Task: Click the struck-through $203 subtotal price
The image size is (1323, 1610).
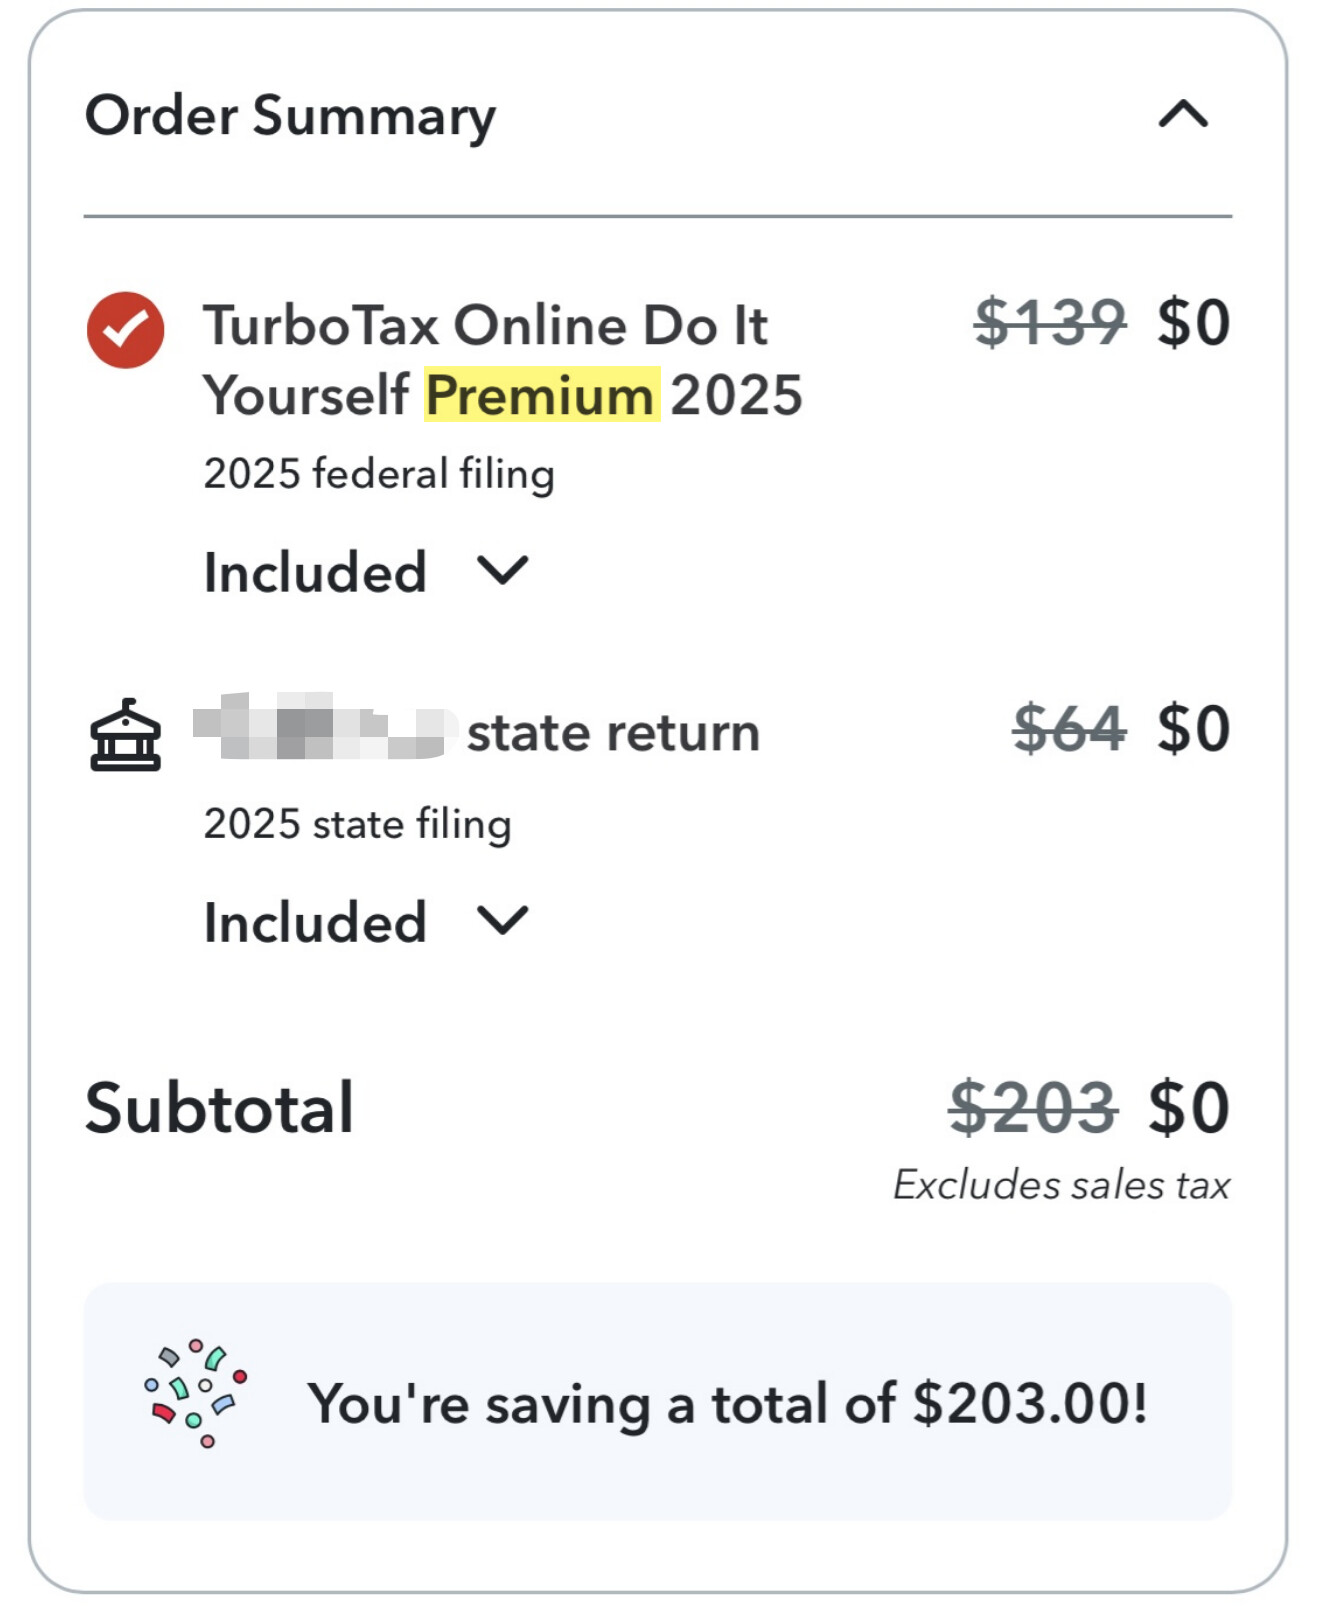Action: (1032, 1108)
